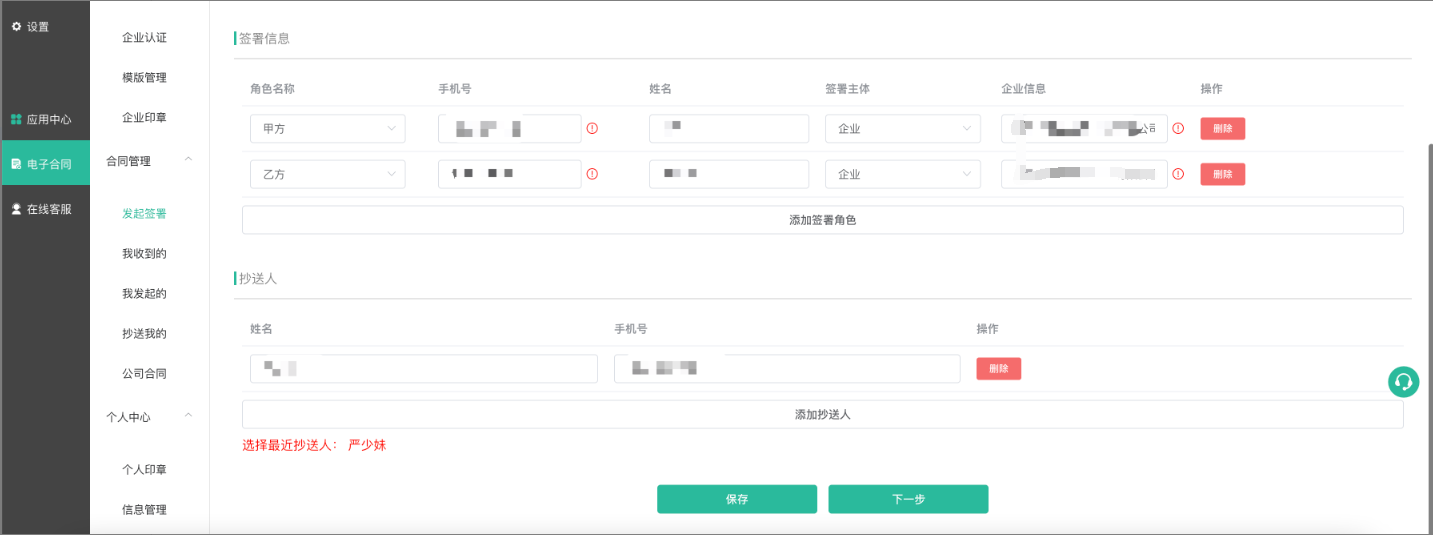Select recent CC recipient 严少妹
1433x535 pixels.
(x=366, y=445)
